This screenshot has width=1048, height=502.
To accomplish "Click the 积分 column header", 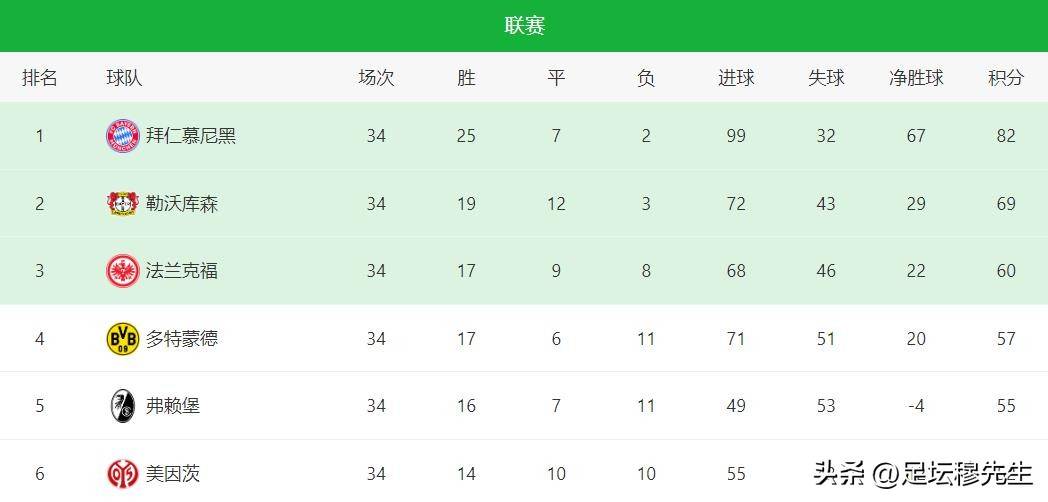I will (1006, 78).
